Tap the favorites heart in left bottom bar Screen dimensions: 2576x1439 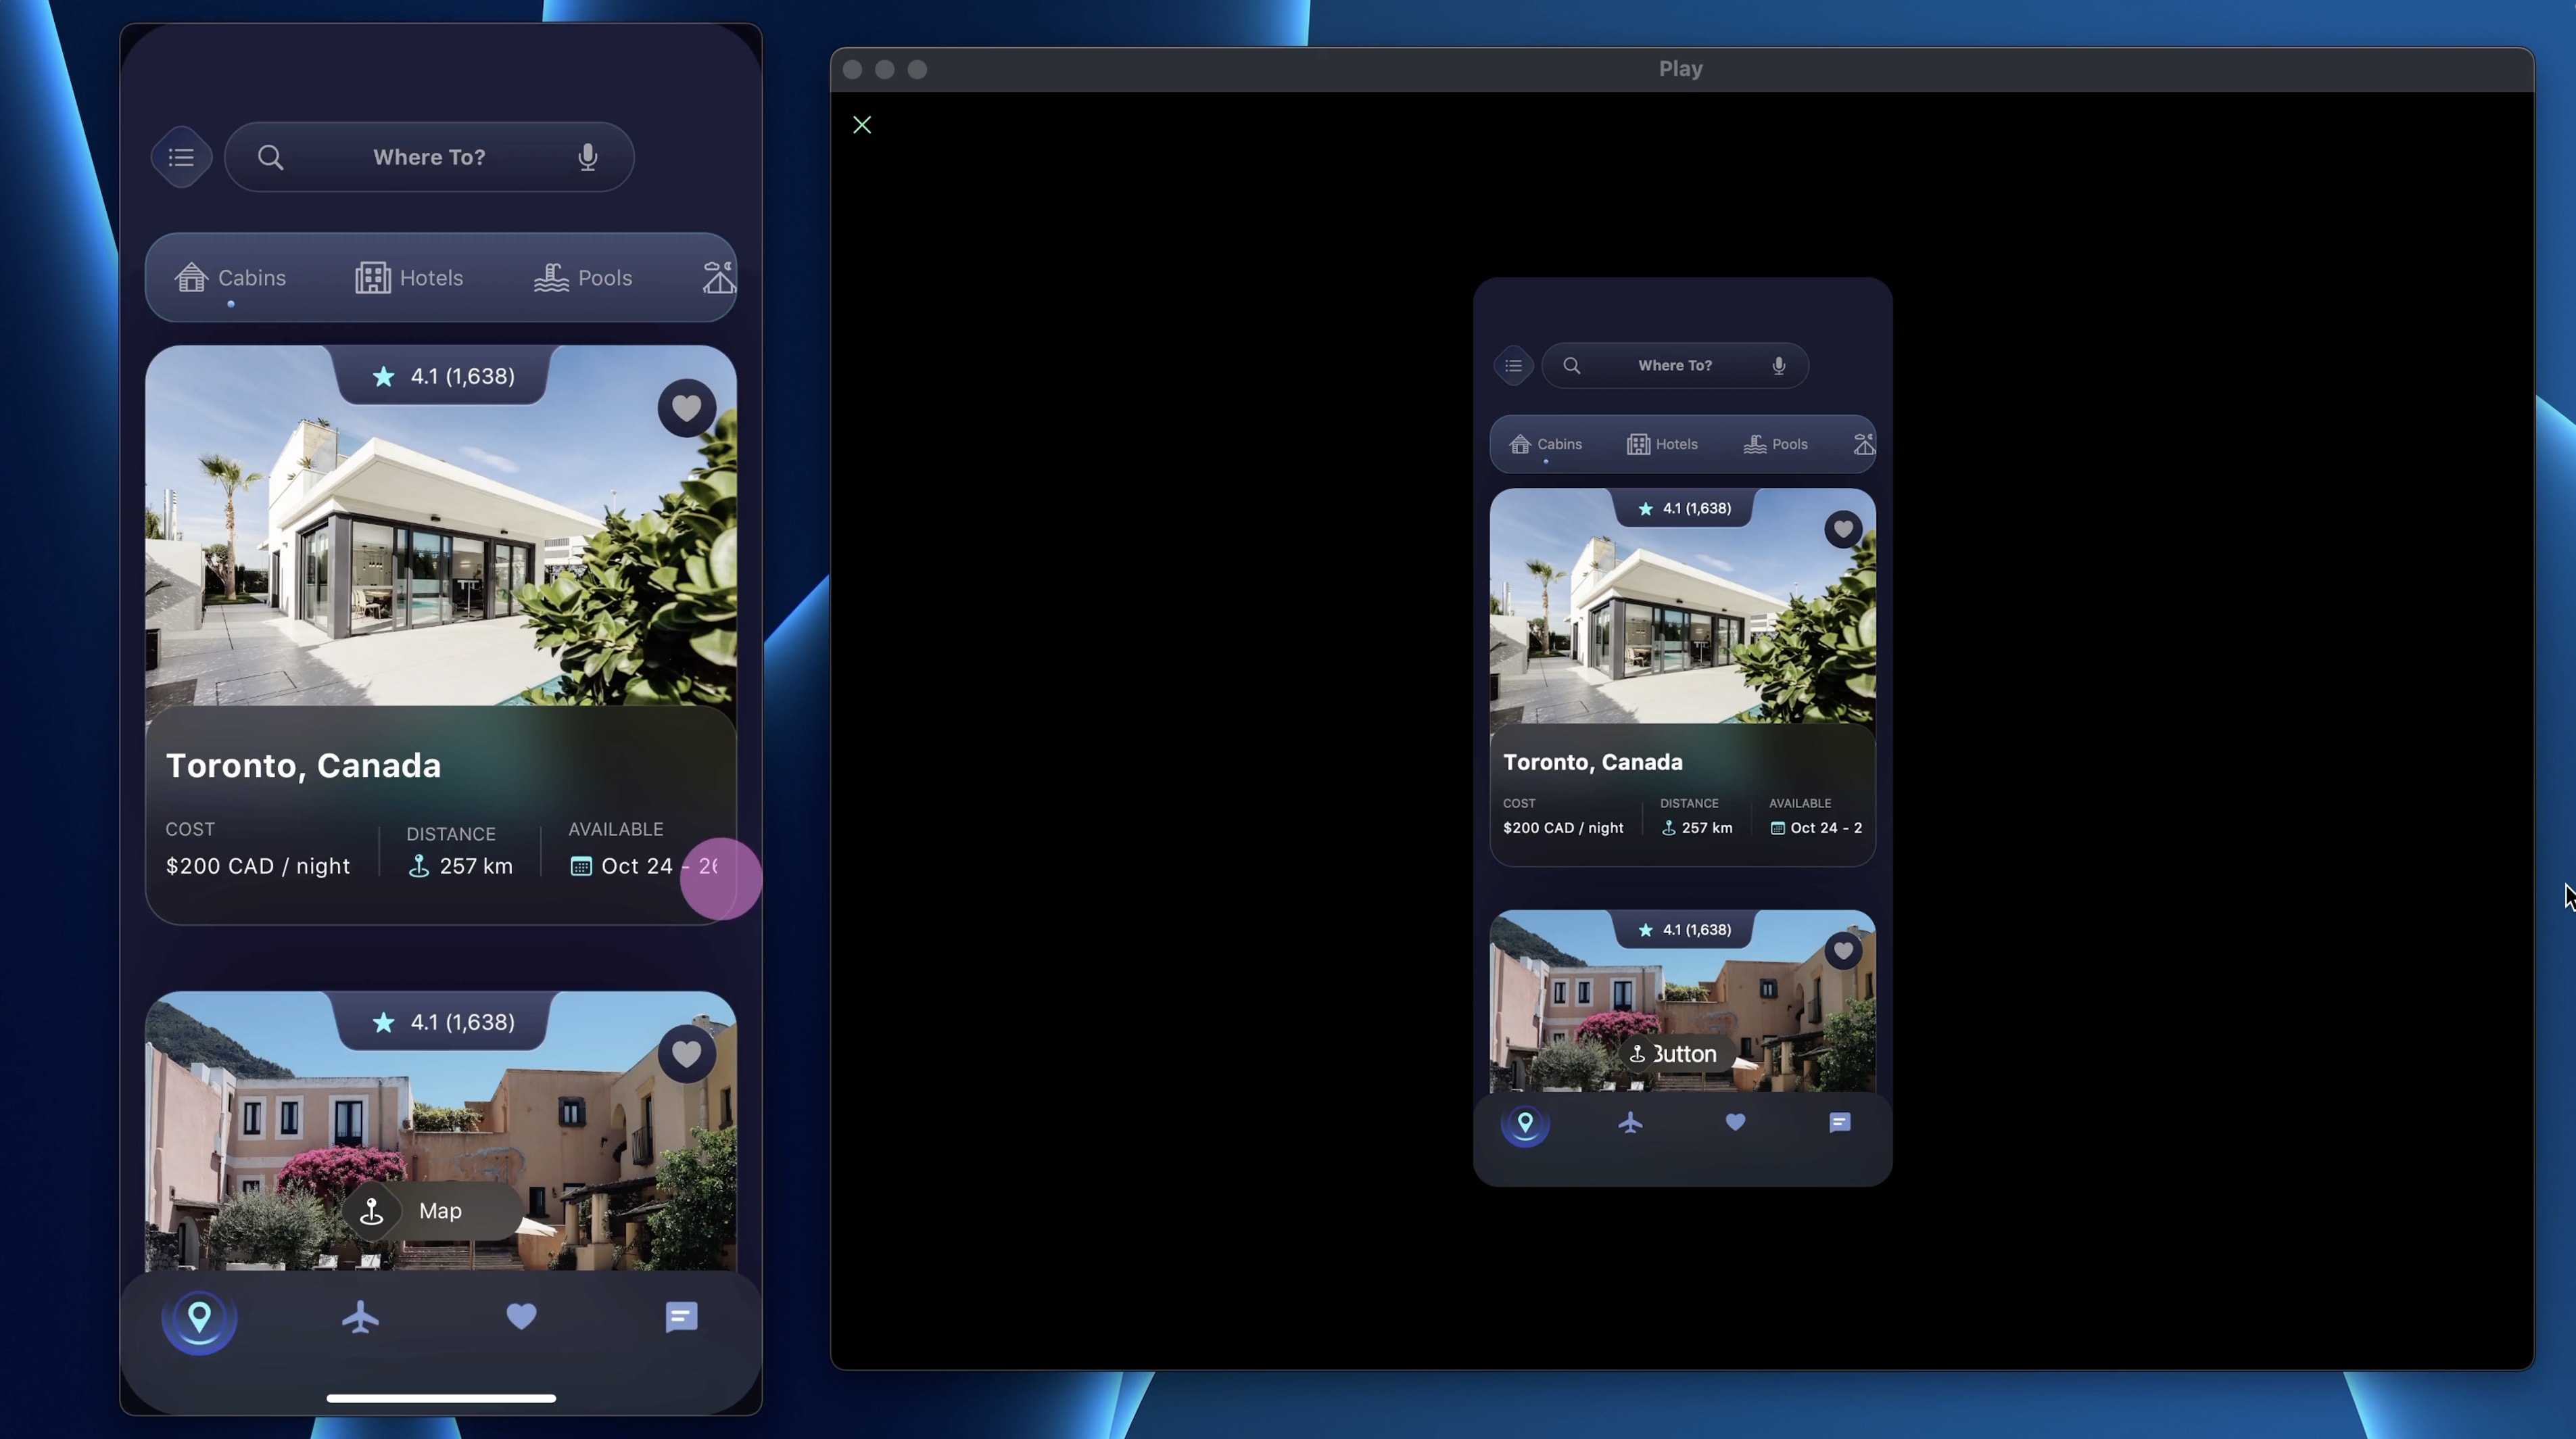coord(521,1317)
